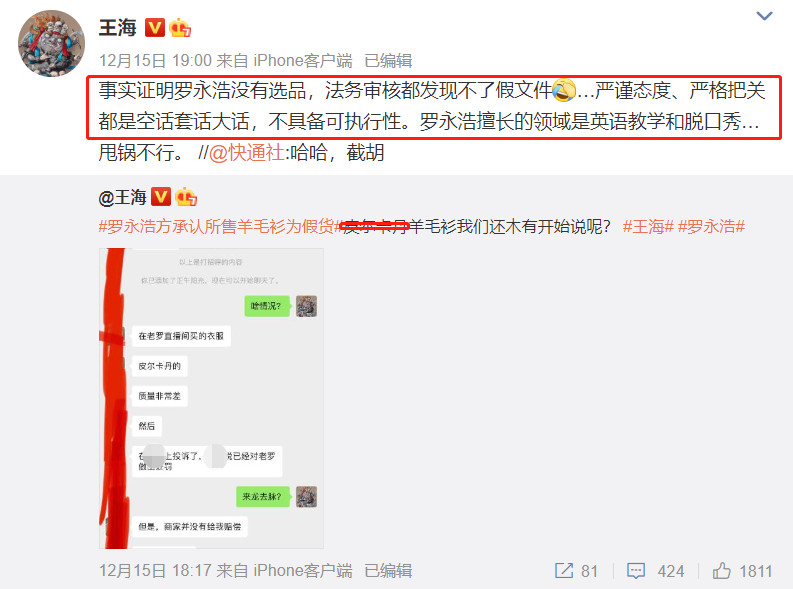793x589 pixels.
Task: Click the comment bubble icon
Action: click(x=636, y=571)
